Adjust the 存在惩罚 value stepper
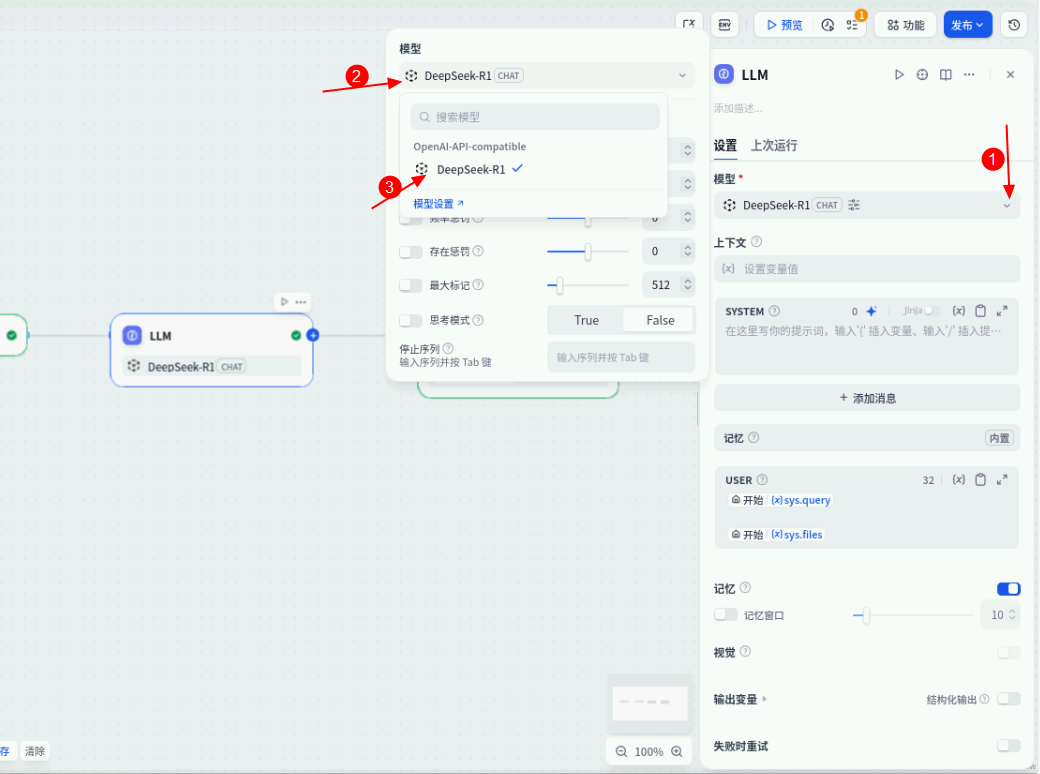 688,251
